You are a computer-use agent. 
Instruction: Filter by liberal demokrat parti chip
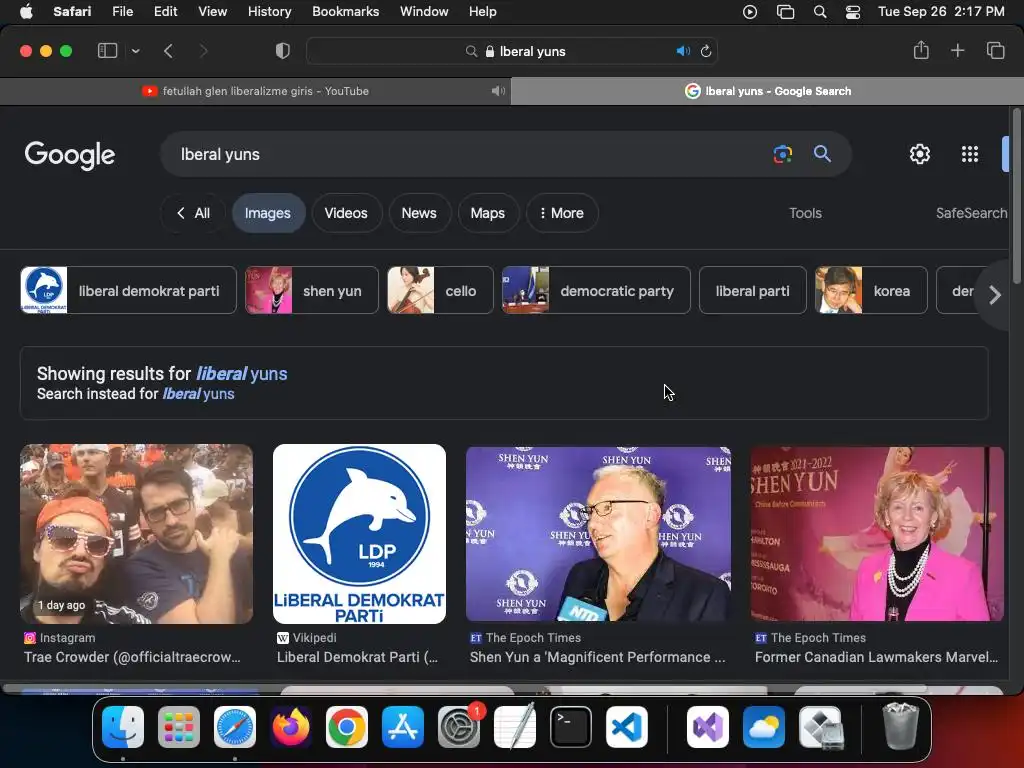(x=128, y=291)
